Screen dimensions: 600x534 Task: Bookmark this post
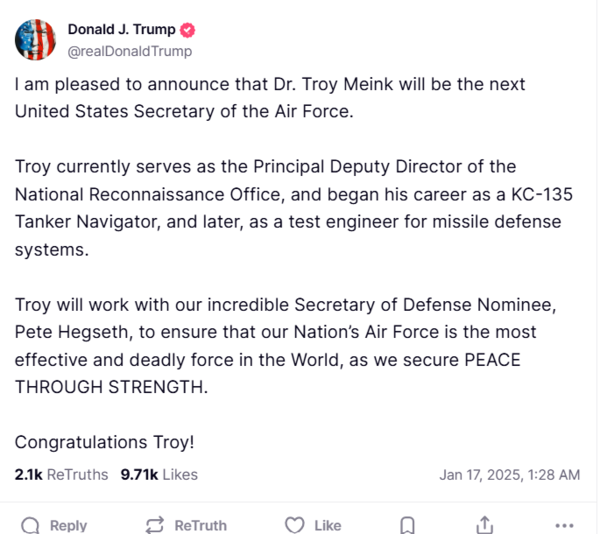[407, 525]
